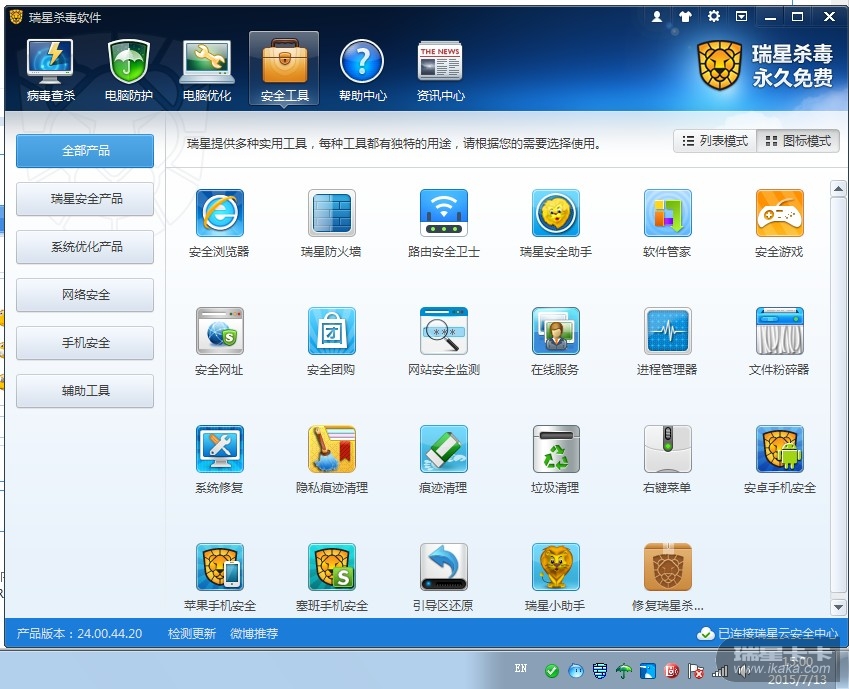
Task: Click 微博推荐 link
Action: point(254,633)
